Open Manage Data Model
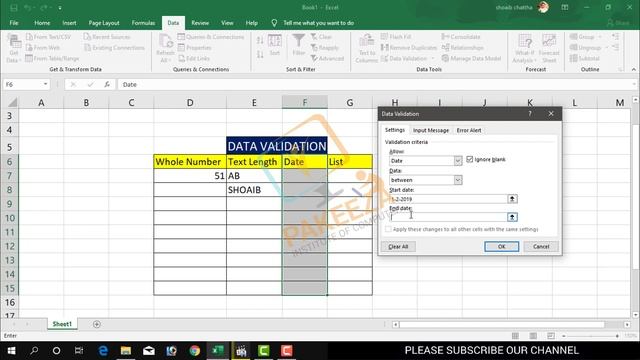The image size is (640, 360). 471,58
